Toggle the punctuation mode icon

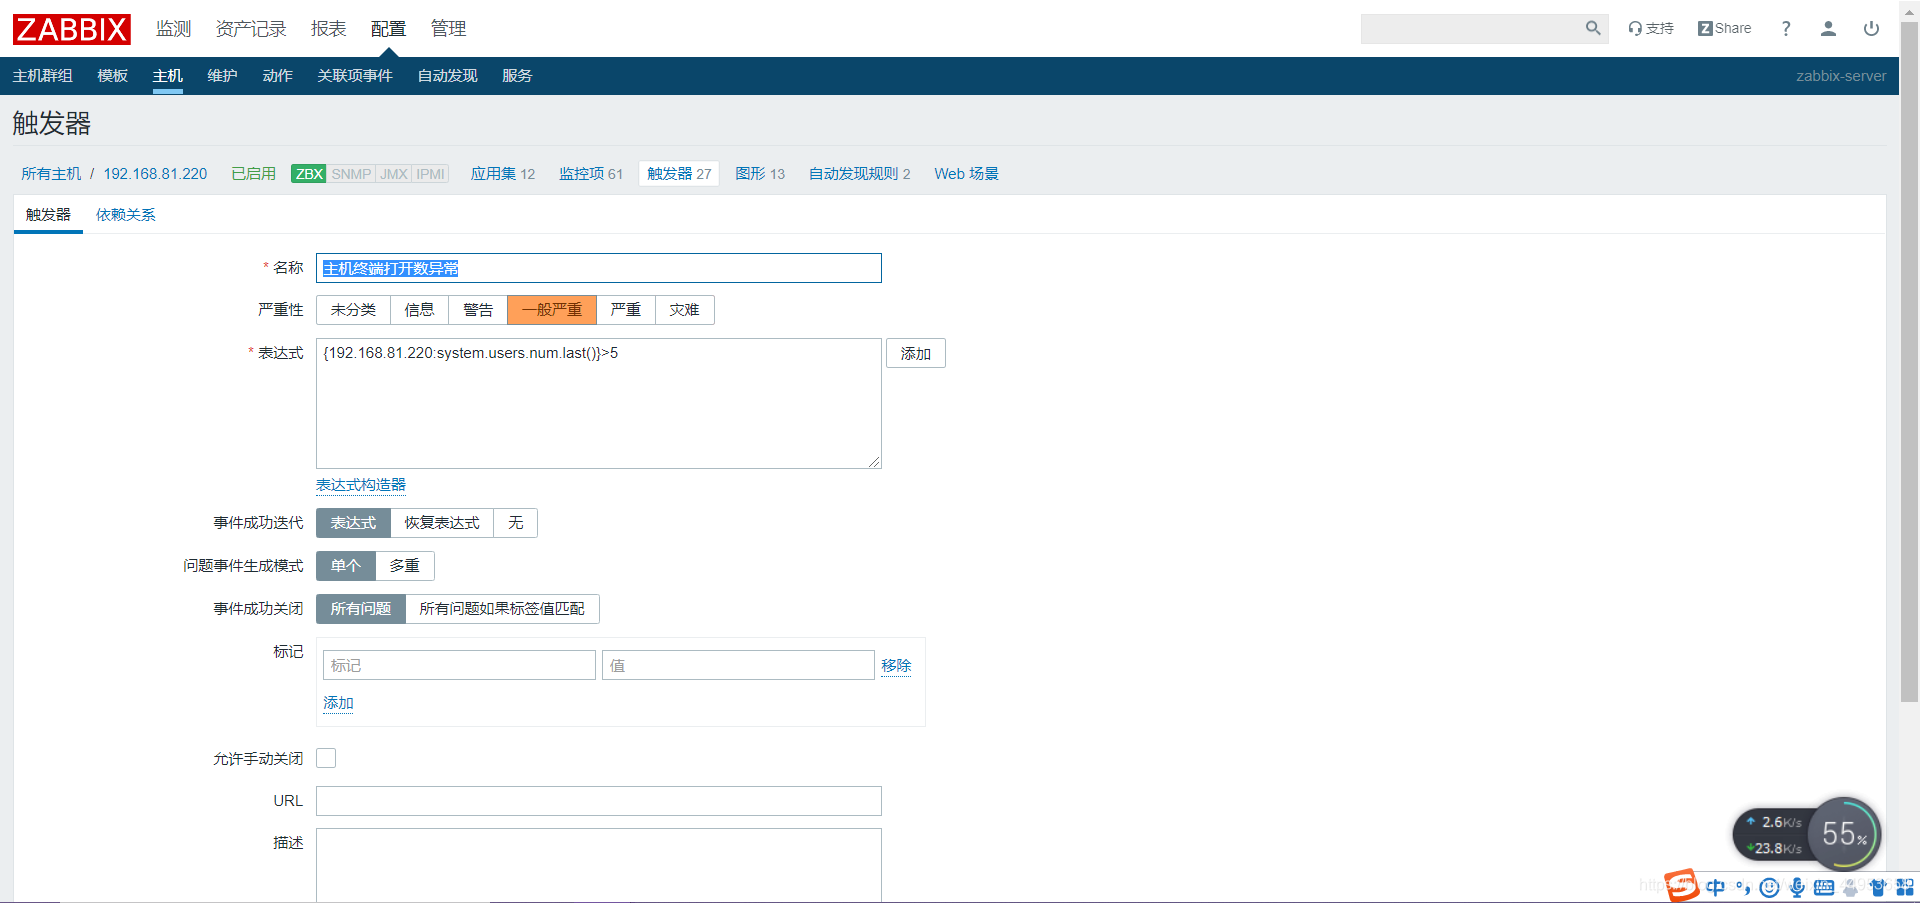1743,887
